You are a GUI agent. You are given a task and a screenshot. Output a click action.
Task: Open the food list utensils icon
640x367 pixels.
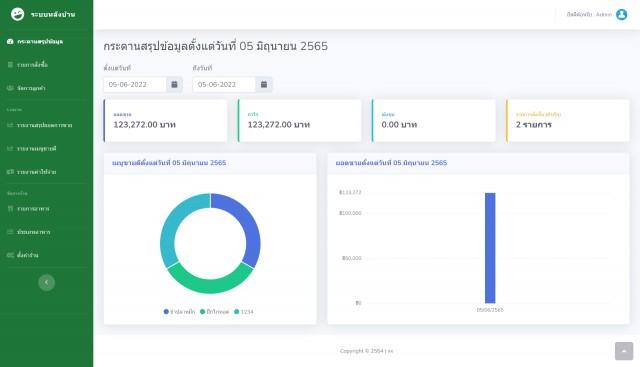coord(10,209)
